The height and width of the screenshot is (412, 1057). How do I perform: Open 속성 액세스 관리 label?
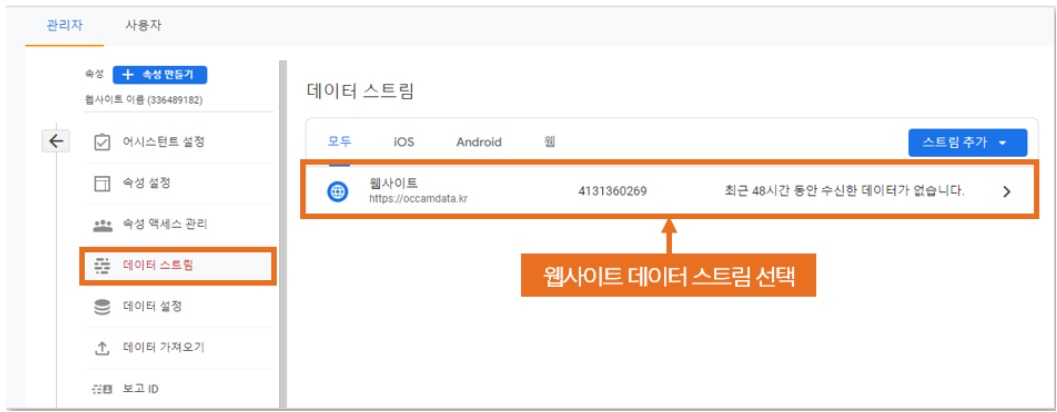click(x=165, y=225)
